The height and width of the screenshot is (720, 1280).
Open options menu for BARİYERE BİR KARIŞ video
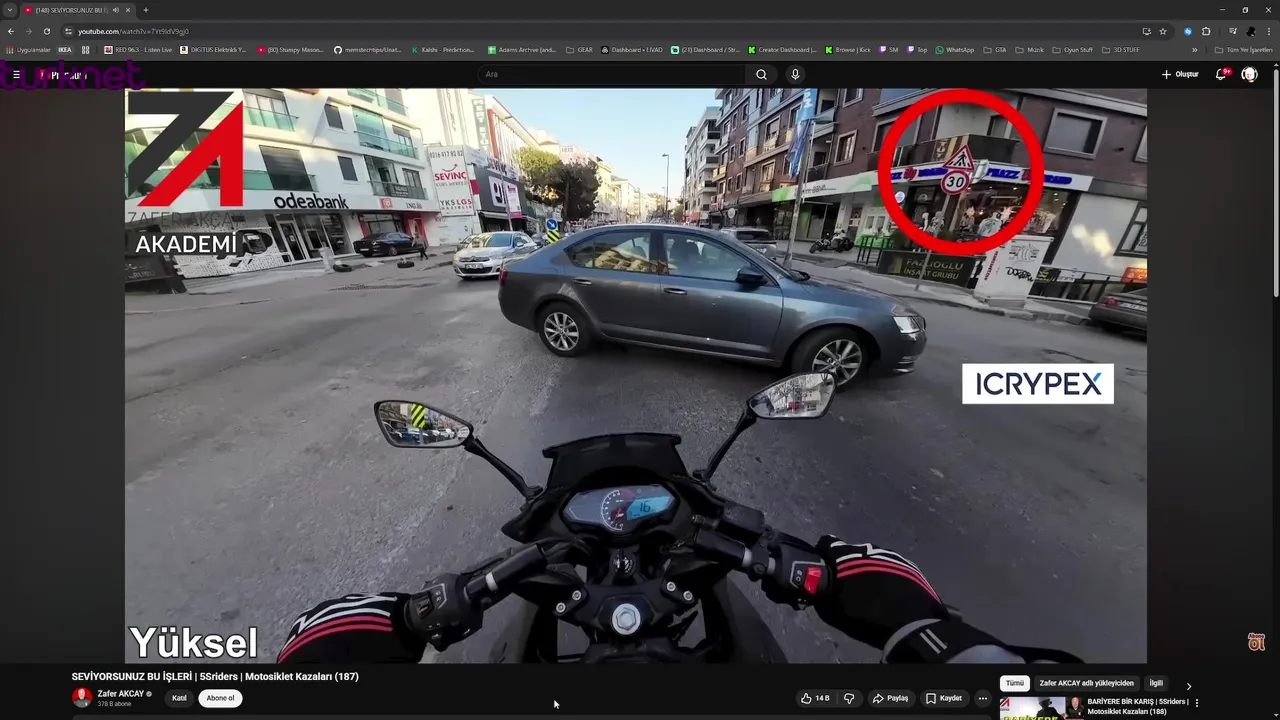(x=1197, y=703)
